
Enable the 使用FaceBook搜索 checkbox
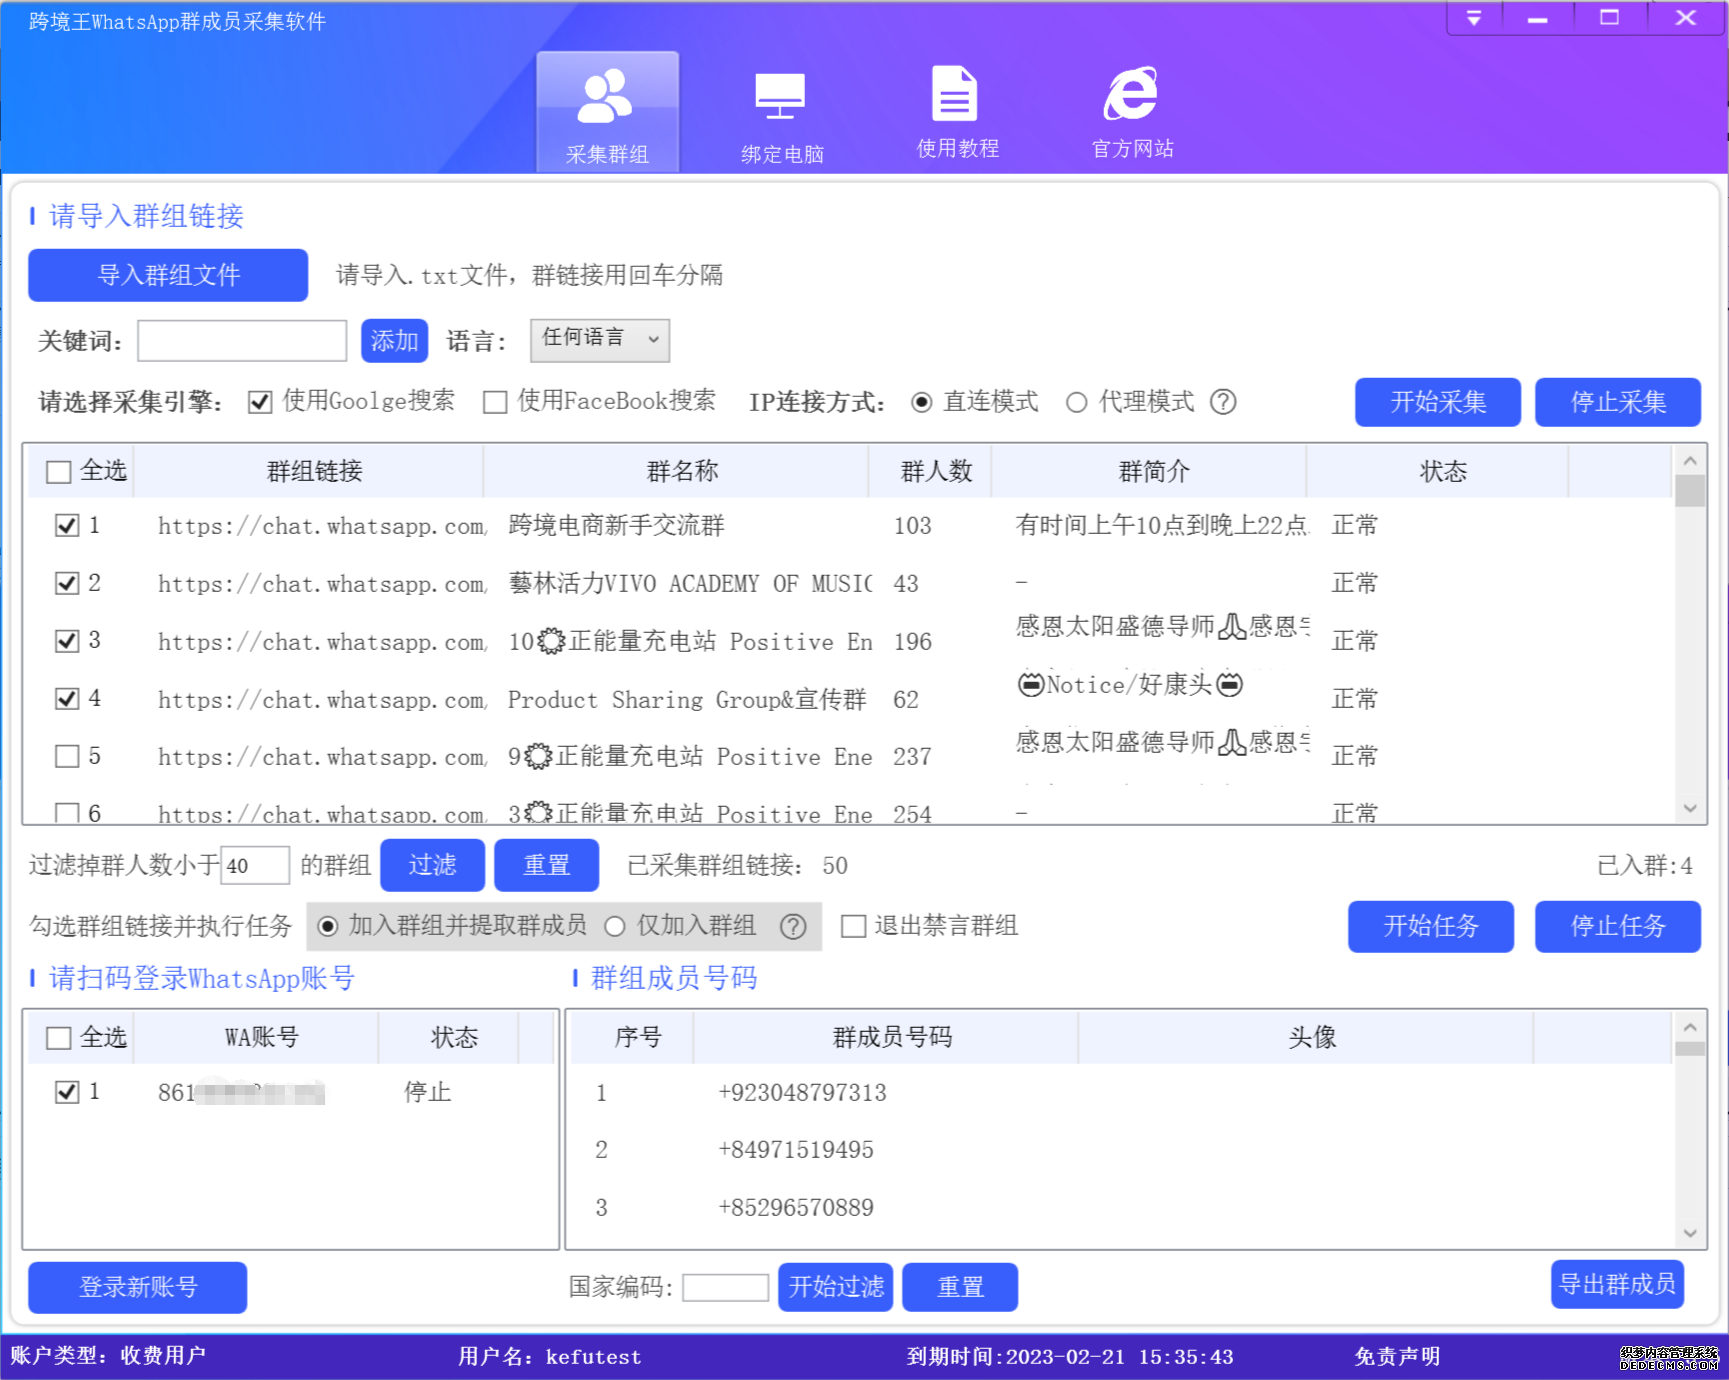click(x=495, y=402)
